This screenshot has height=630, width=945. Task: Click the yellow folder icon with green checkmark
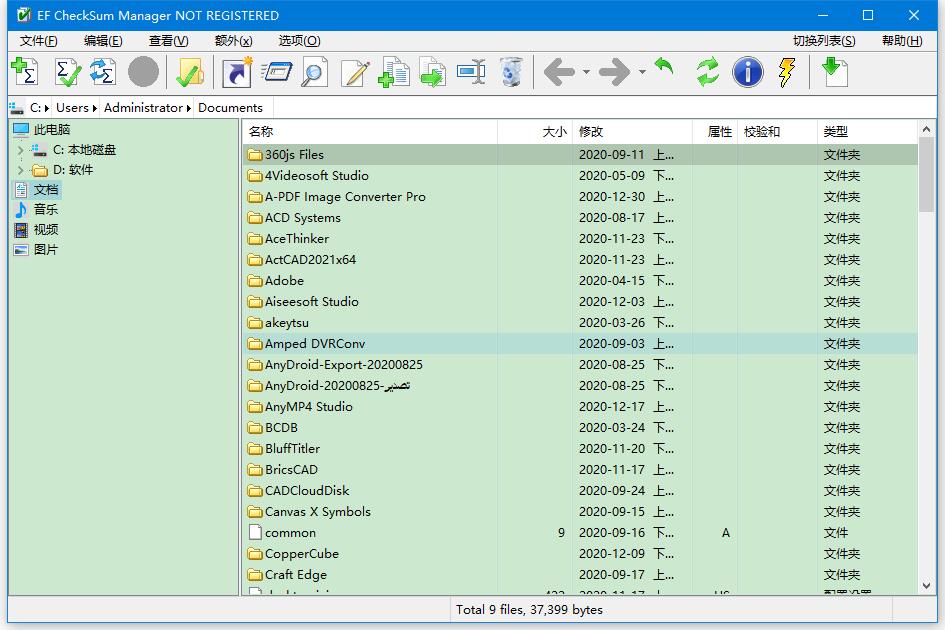190,72
